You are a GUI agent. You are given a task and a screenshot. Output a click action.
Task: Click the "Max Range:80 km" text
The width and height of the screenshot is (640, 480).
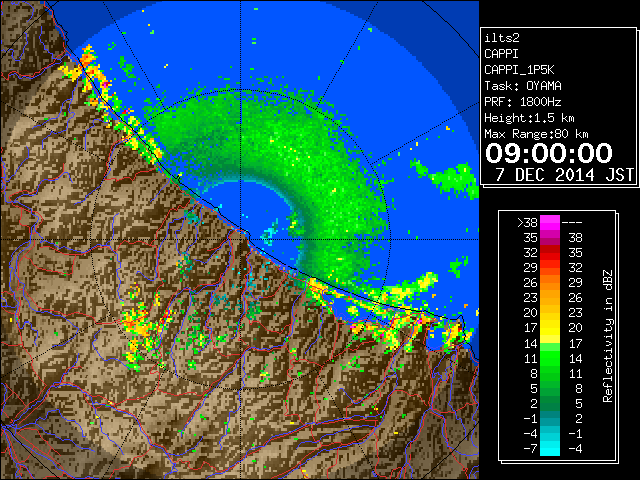(x=536, y=134)
